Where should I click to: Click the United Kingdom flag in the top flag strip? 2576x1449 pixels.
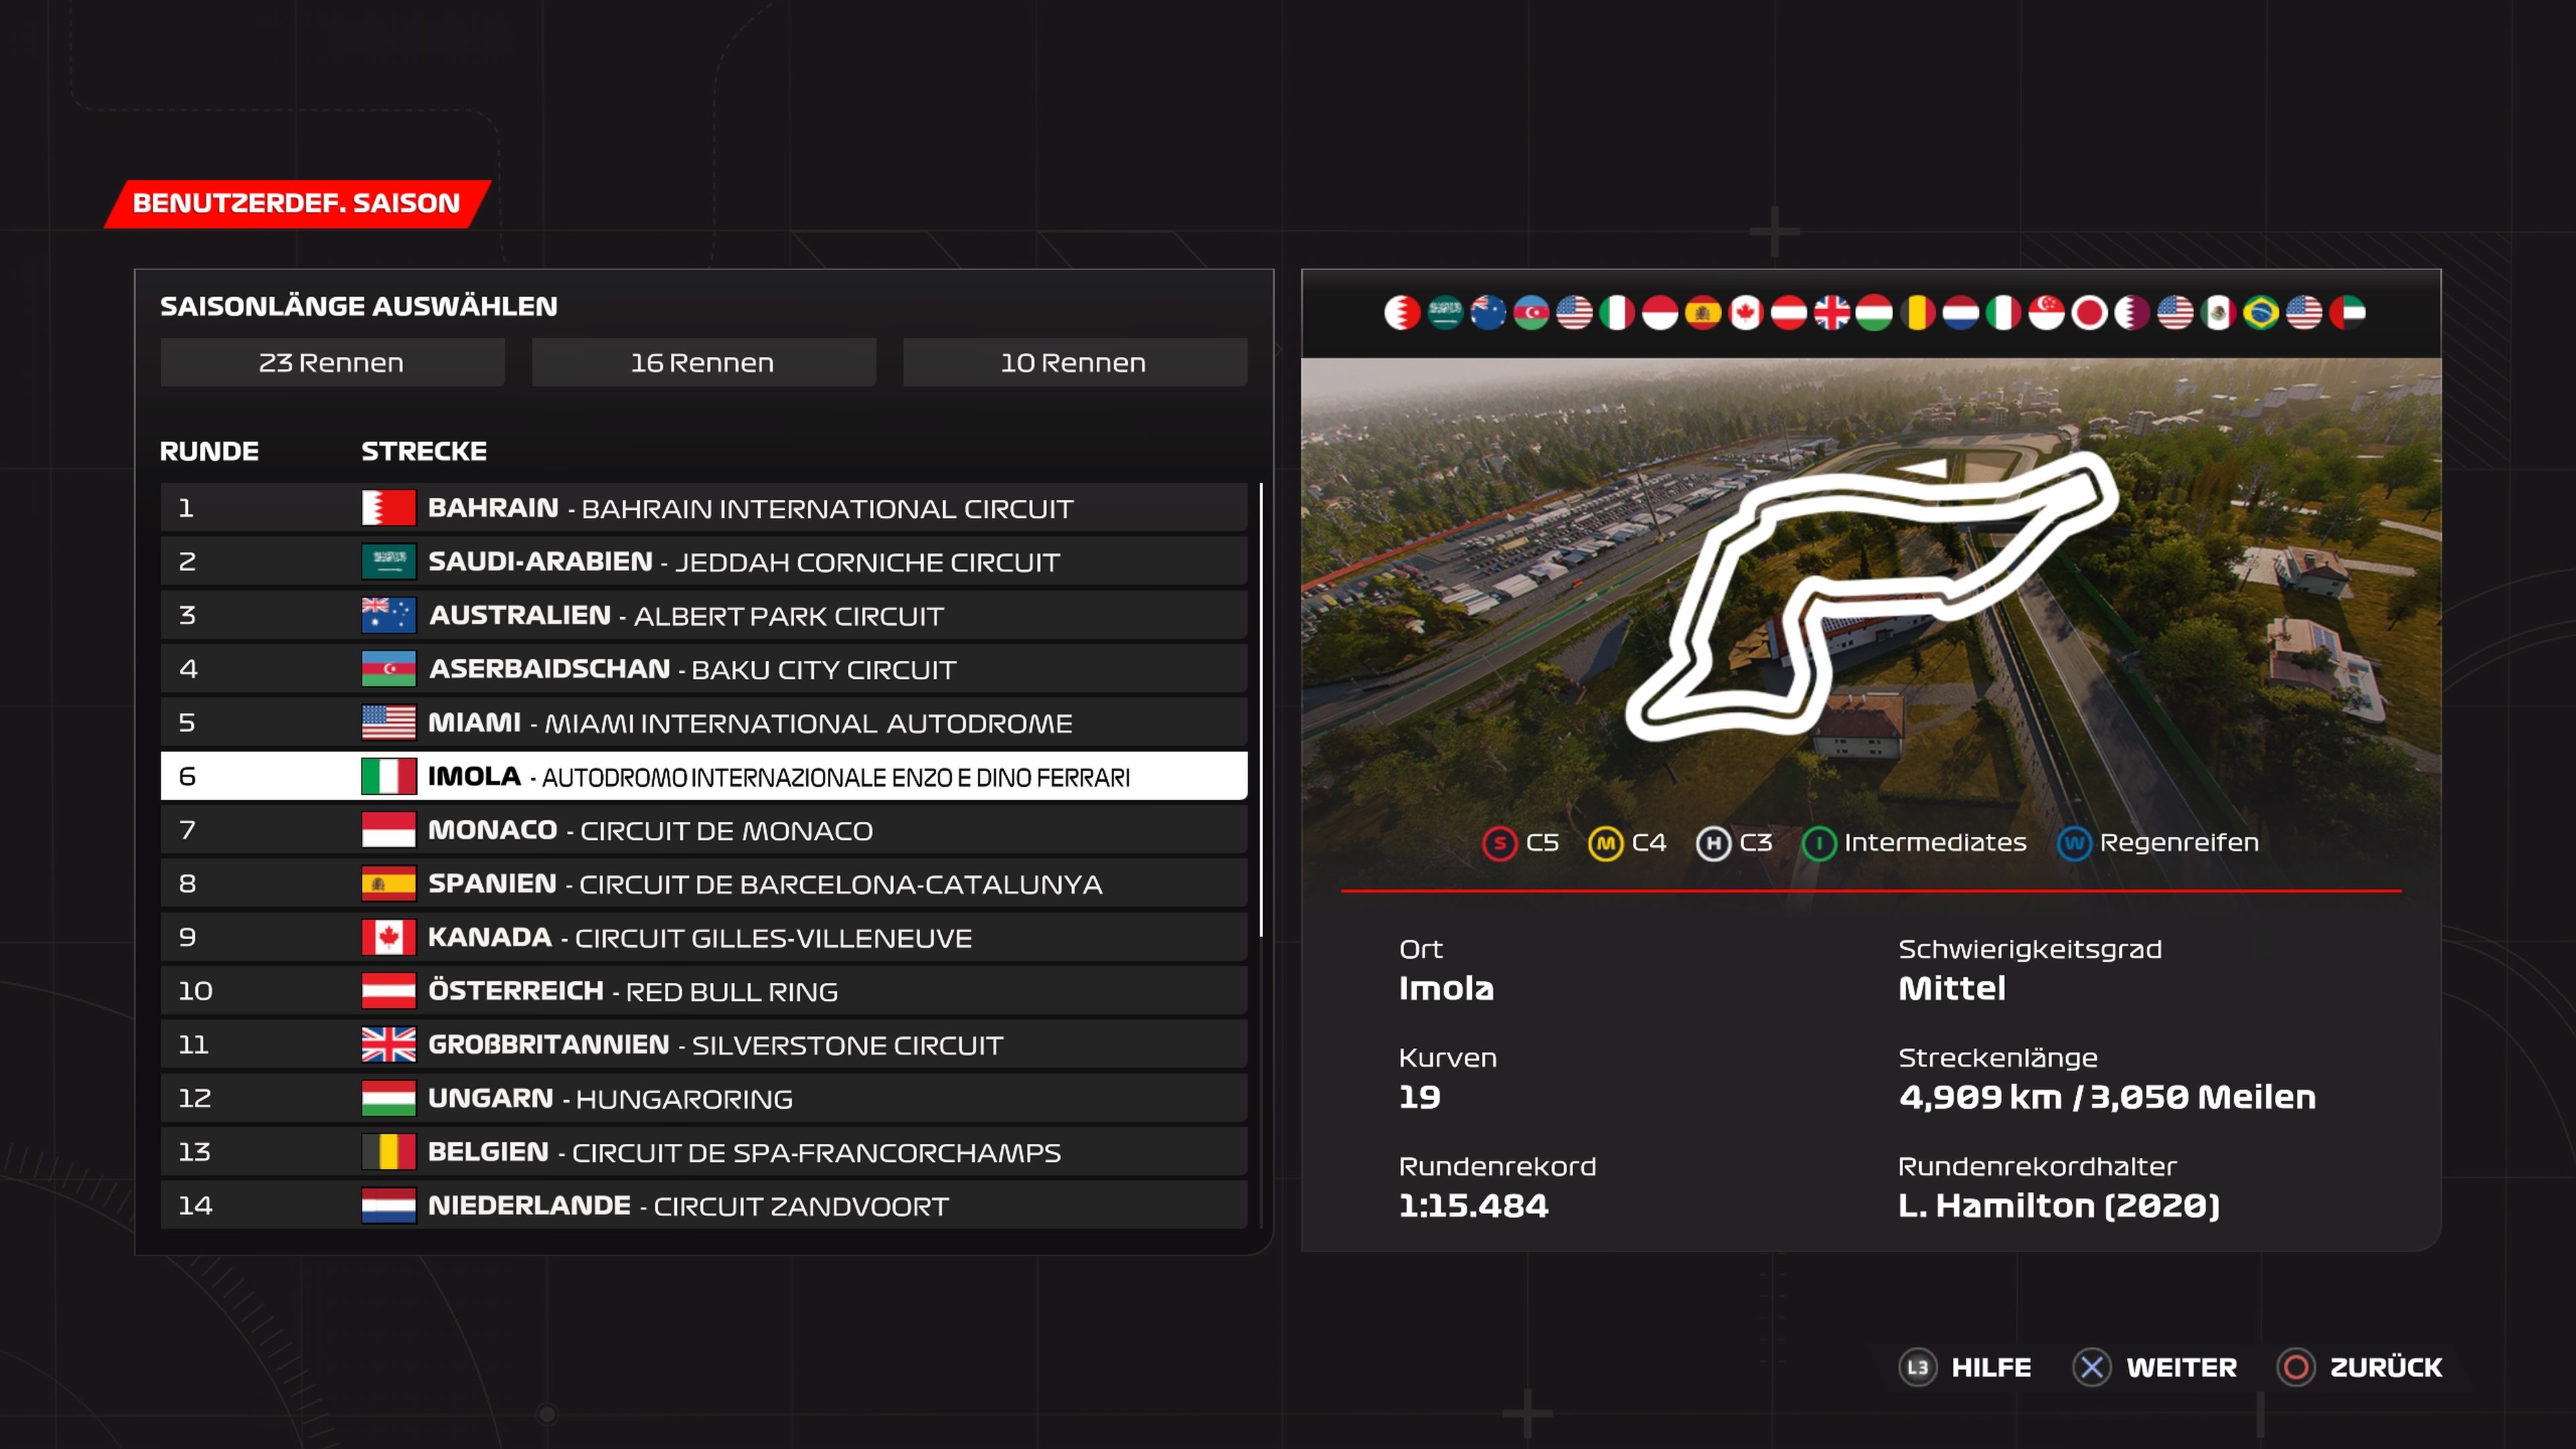click(1832, 313)
